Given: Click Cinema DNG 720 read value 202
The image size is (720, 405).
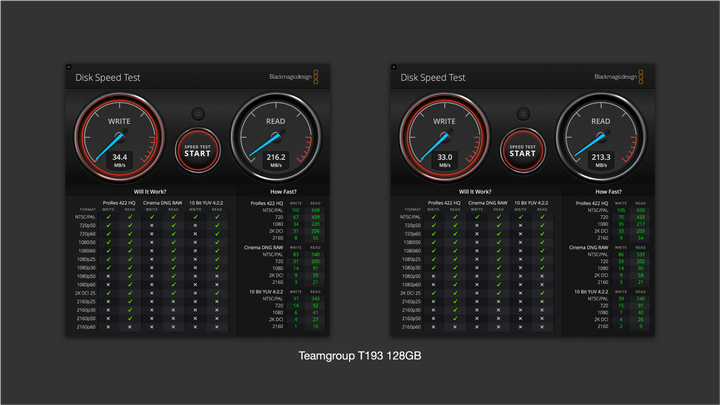Looking at the screenshot, I should [641, 261].
